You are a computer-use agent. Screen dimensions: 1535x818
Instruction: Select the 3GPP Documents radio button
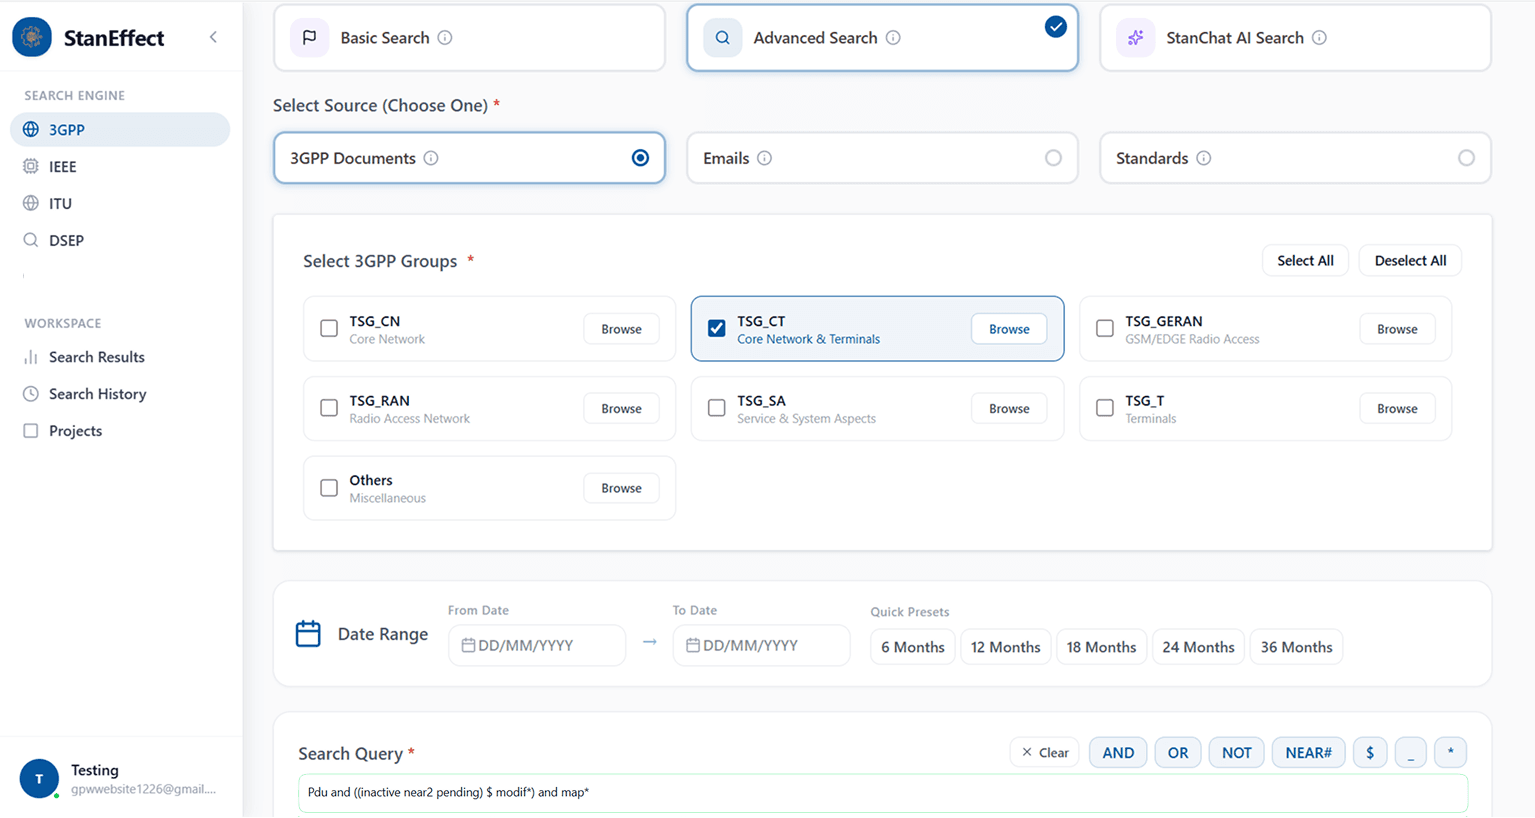pos(640,158)
